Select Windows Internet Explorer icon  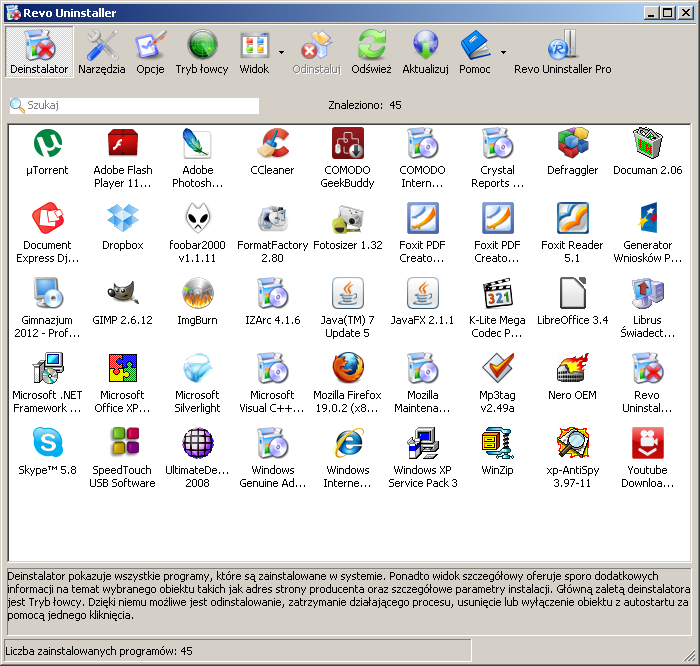tap(348, 444)
